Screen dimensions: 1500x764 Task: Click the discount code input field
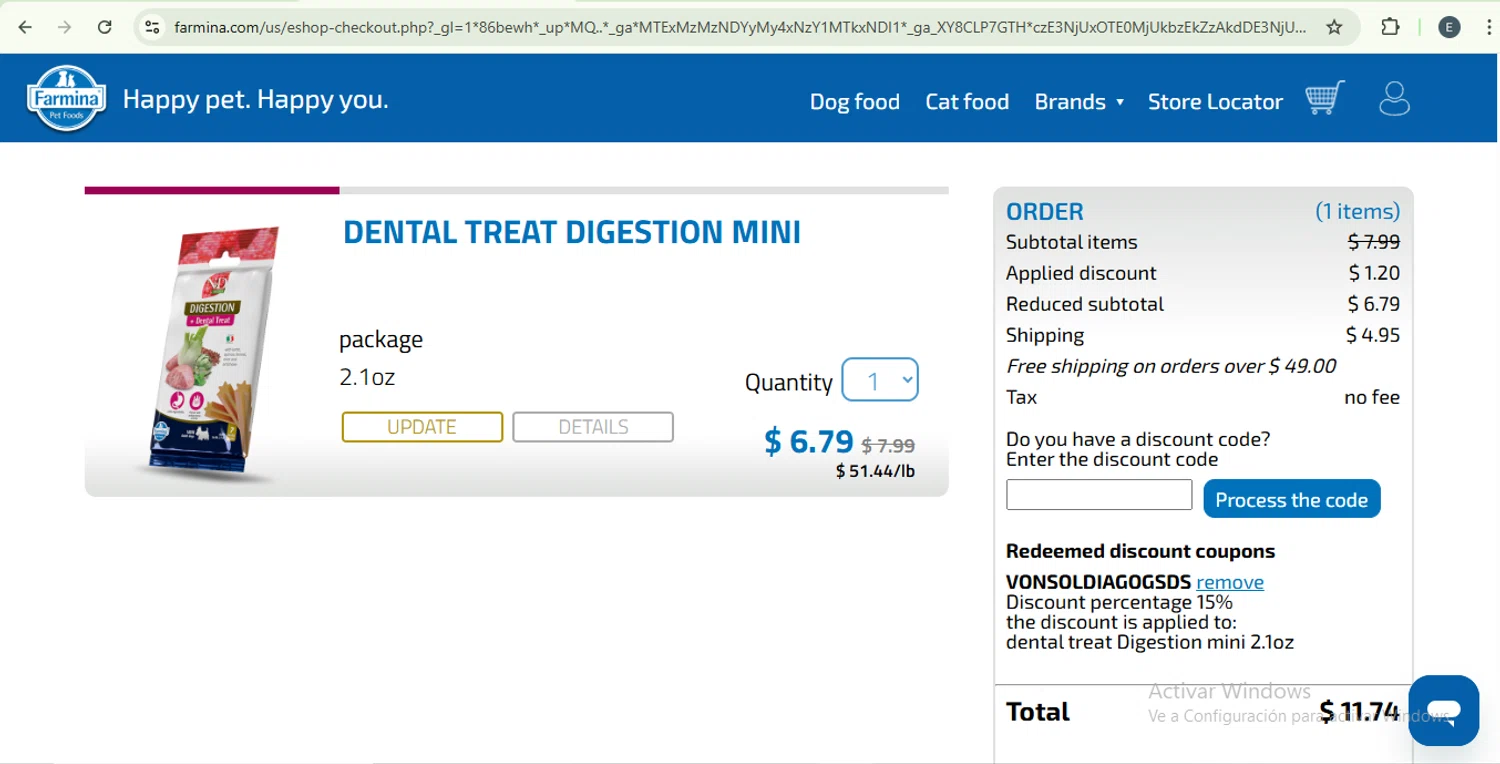tap(1098, 495)
